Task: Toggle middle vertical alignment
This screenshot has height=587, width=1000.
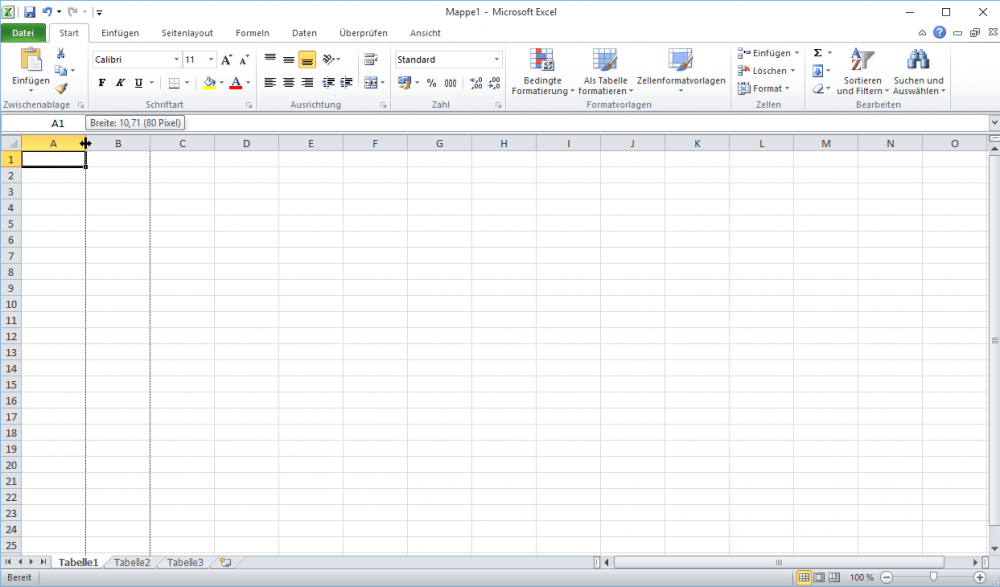Action: tap(289, 59)
